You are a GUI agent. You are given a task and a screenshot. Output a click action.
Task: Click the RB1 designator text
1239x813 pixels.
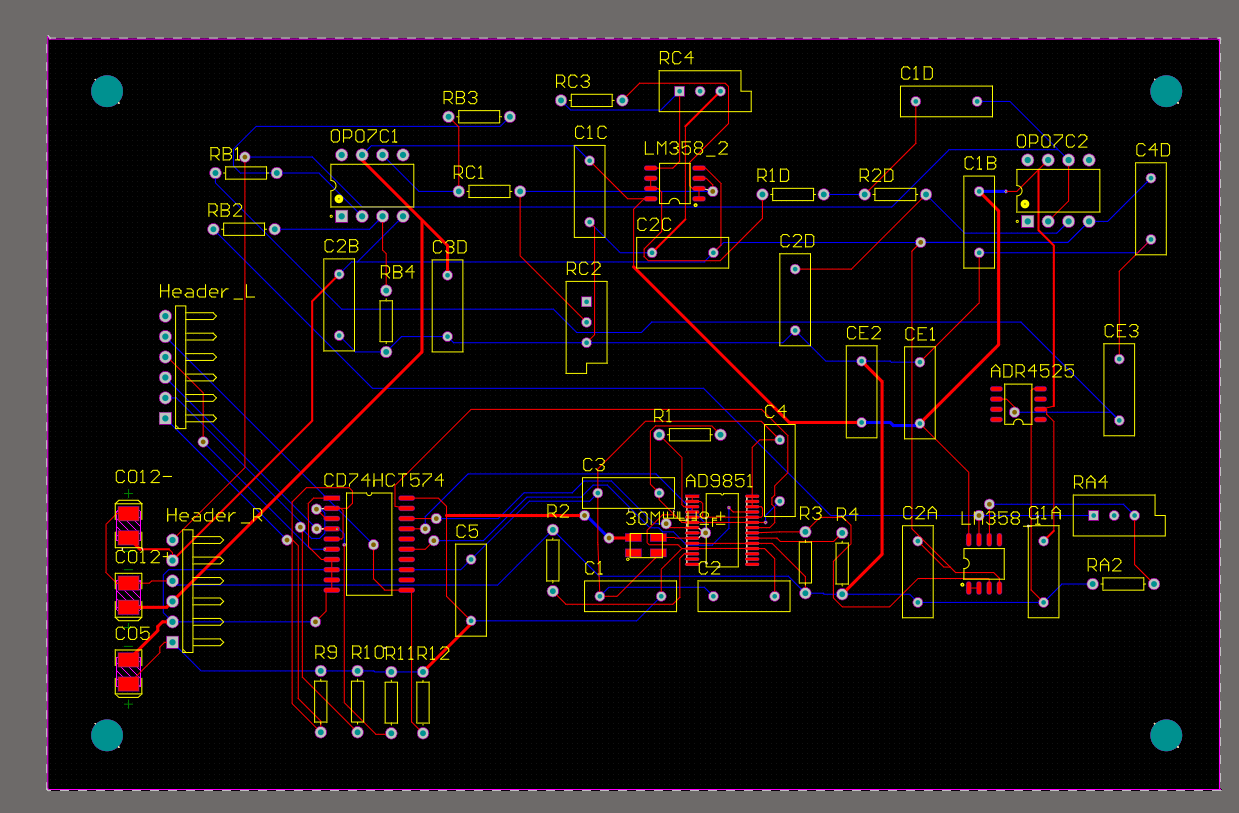pos(226,154)
